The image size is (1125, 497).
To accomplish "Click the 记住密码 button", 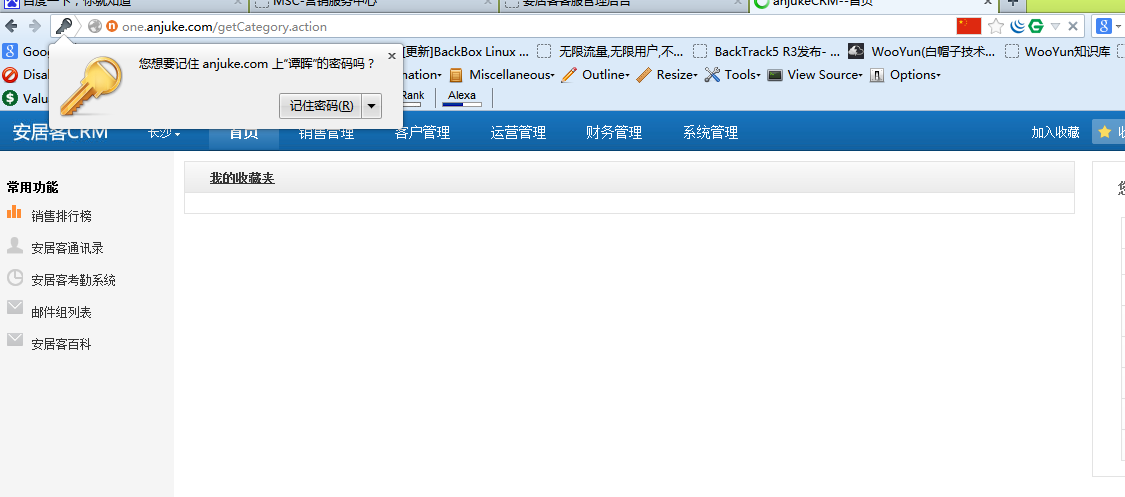I will (321, 106).
